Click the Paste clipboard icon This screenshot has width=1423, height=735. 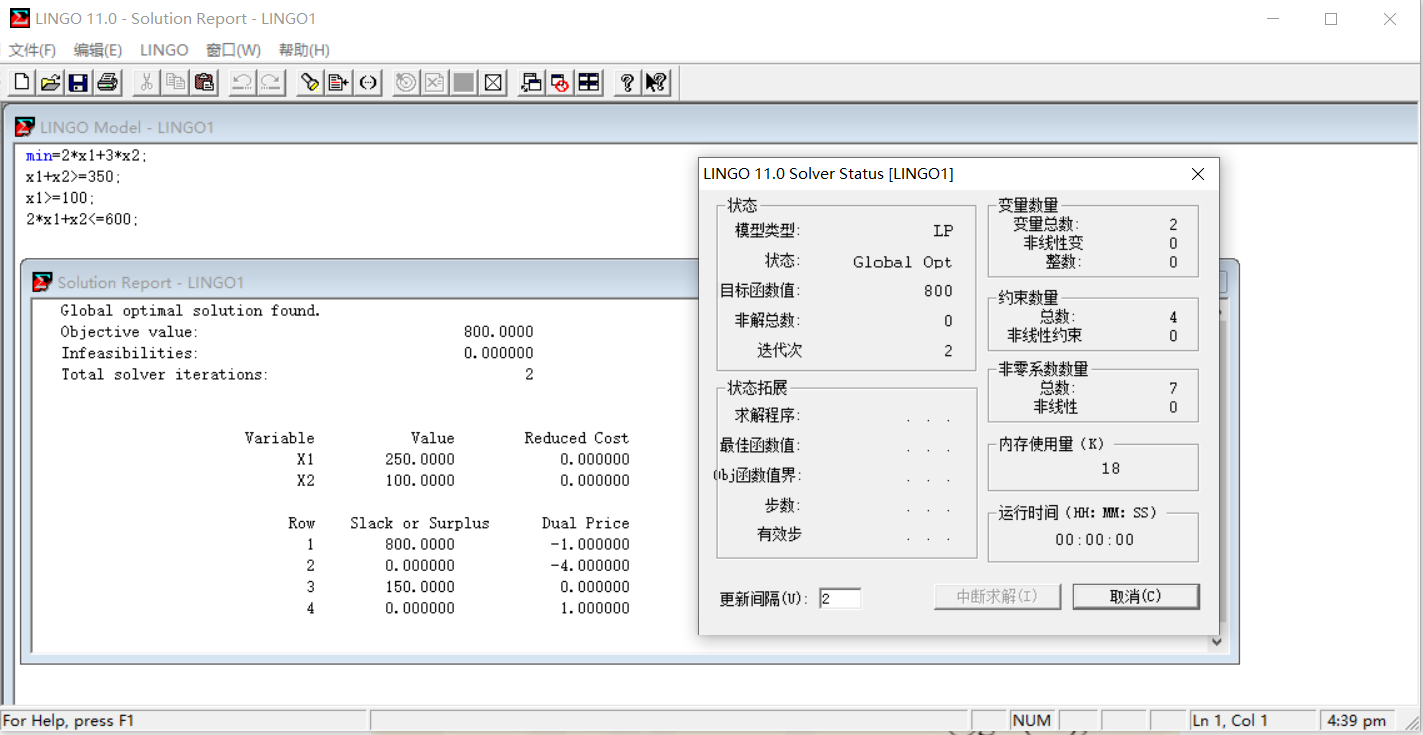(x=204, y=83)
